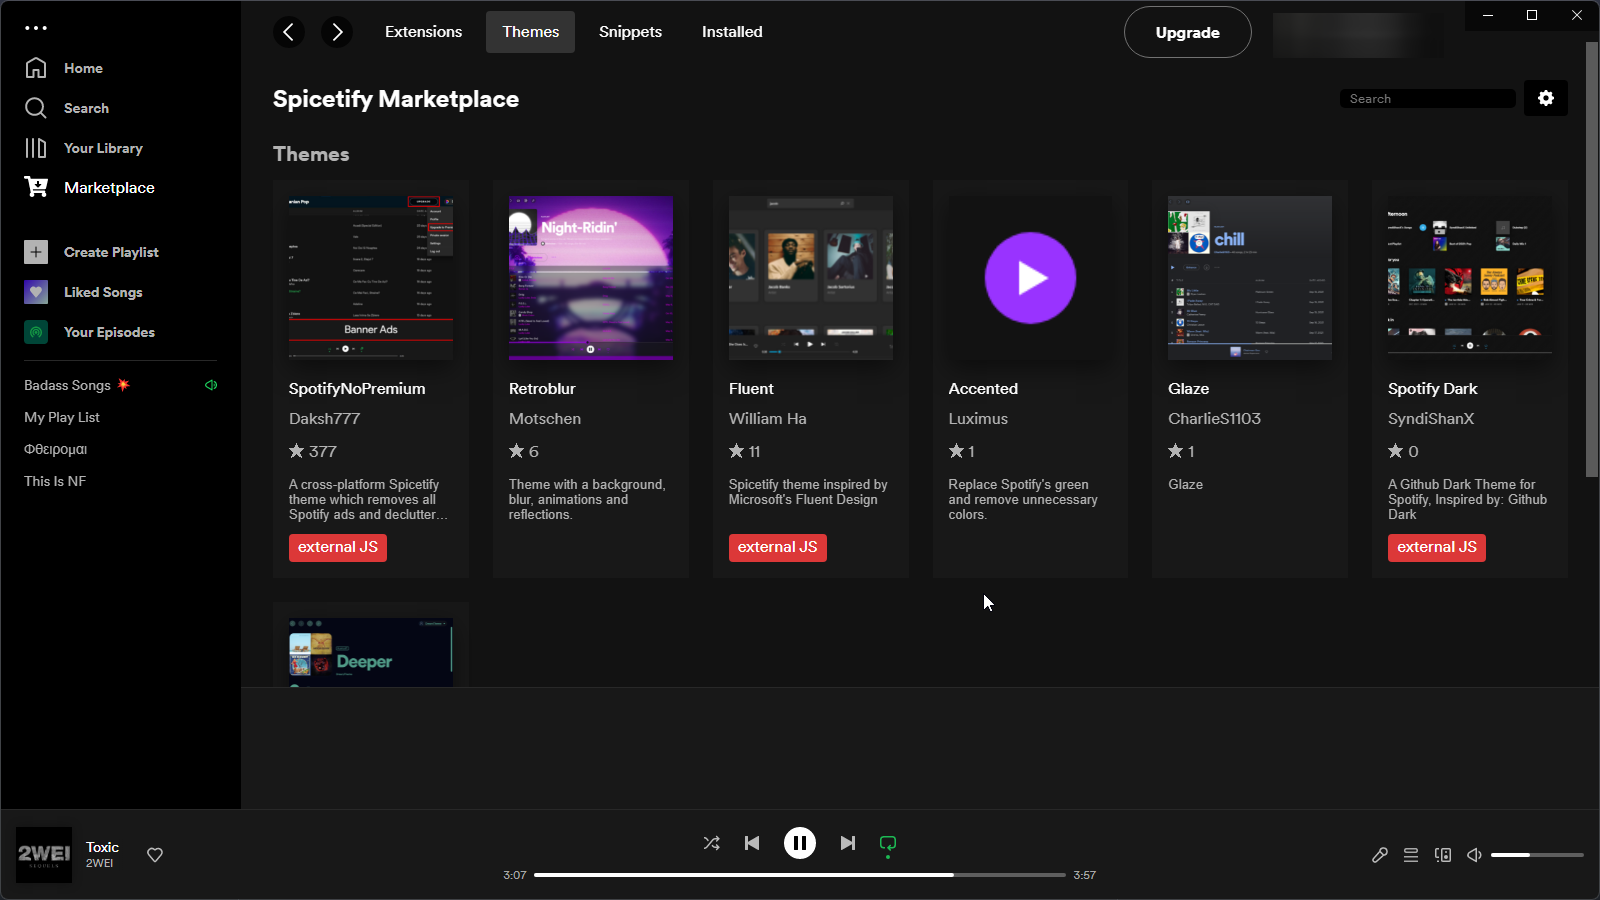Mute audio via the speaker icon
This screenshot has width=1600, height=900.
click(1473, 855)
